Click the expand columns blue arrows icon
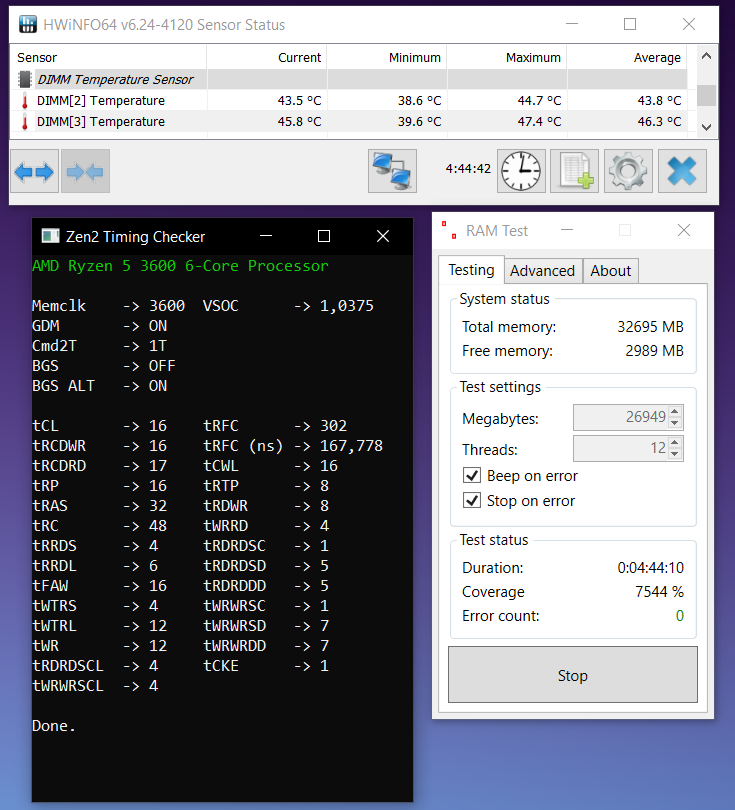The image size is (735, 810). [34, 171]
